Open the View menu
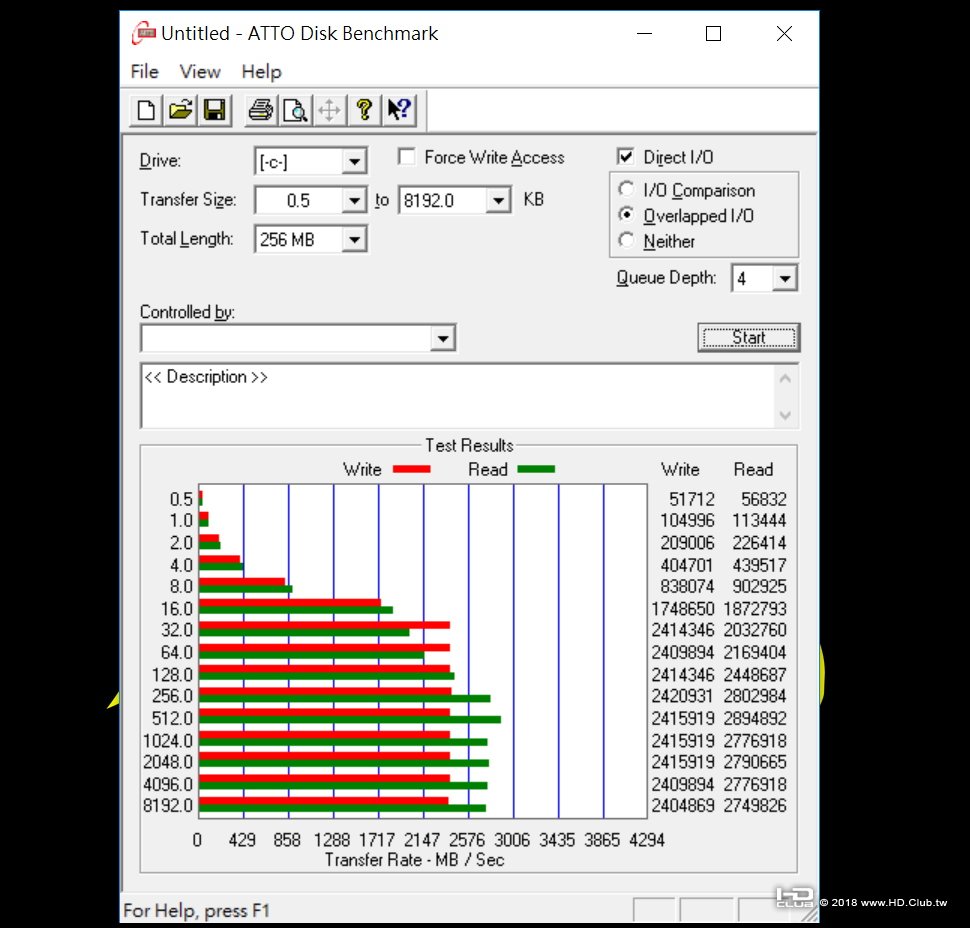 200,72
